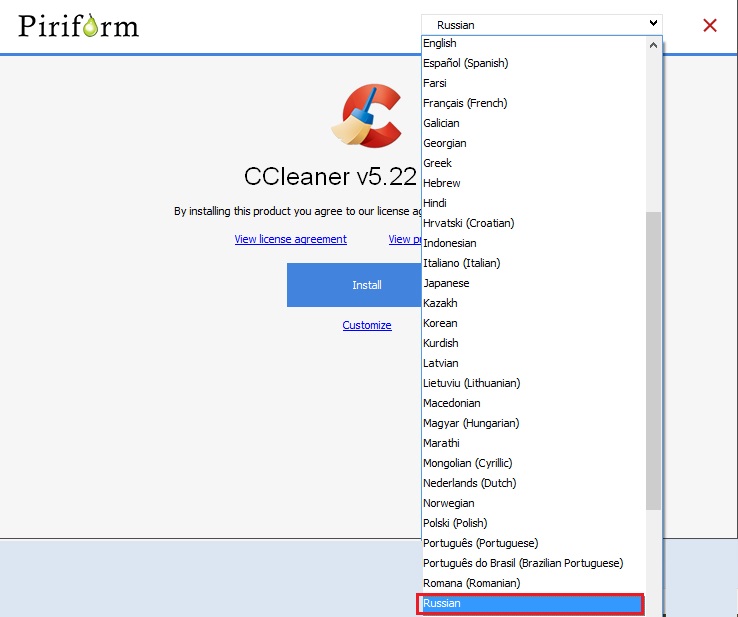Select Hrvatski (Croatian) option
The height and width of the screenshot is (617, 738).
point(534,223)
